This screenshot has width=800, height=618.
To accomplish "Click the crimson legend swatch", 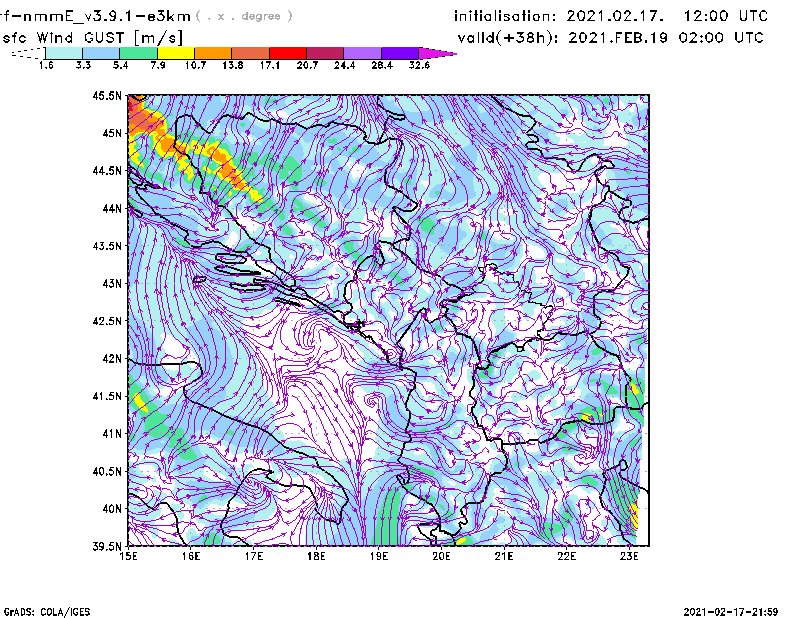I will [x=325, y=53].
